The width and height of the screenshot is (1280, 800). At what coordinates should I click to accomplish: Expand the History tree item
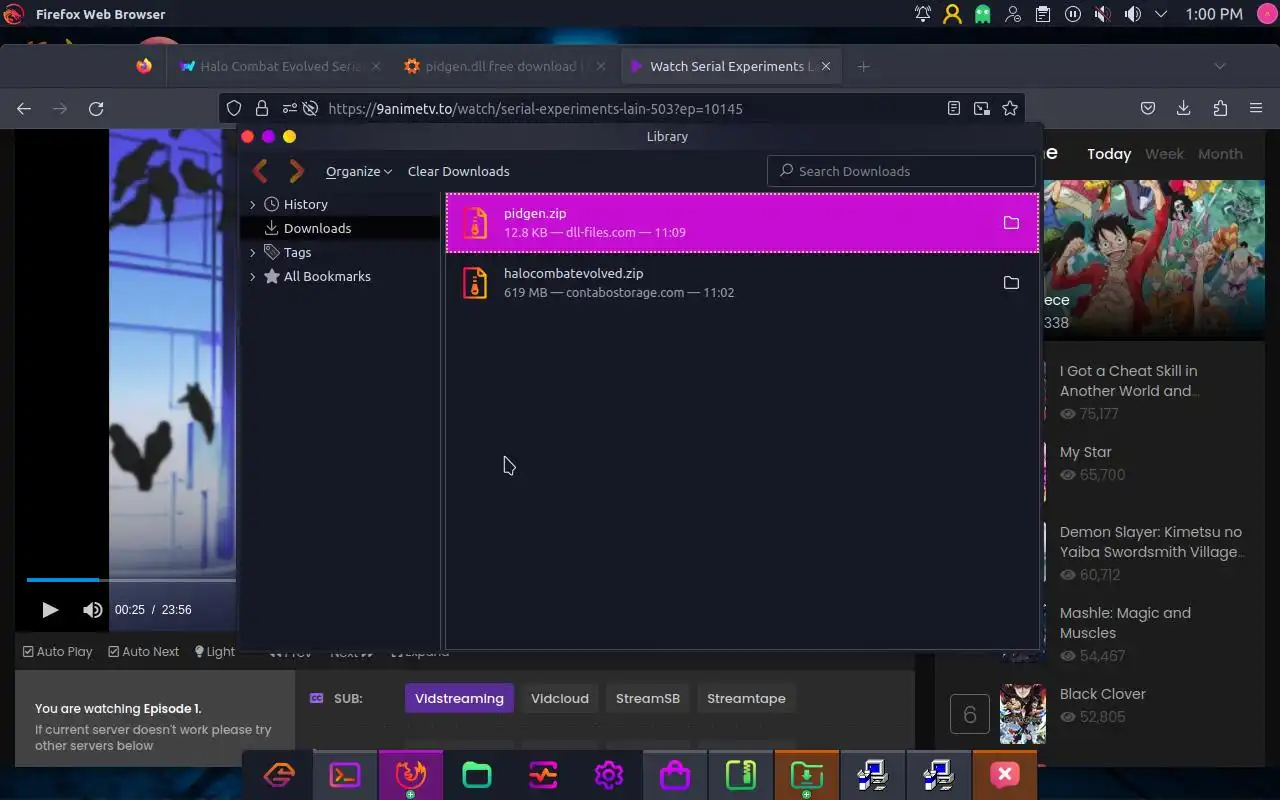click(x=252, y=204)
